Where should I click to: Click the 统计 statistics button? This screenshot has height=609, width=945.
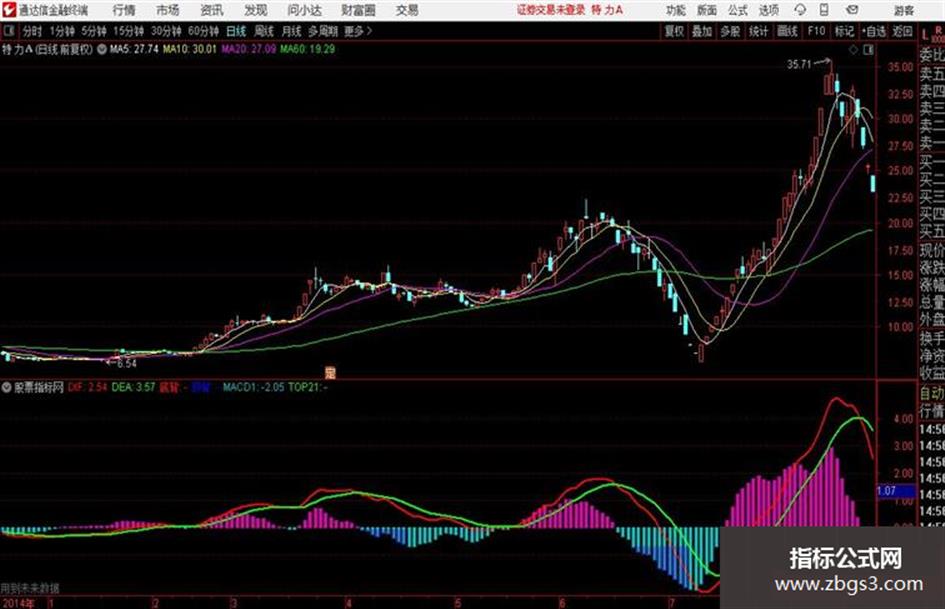click(x=759, y=31)
